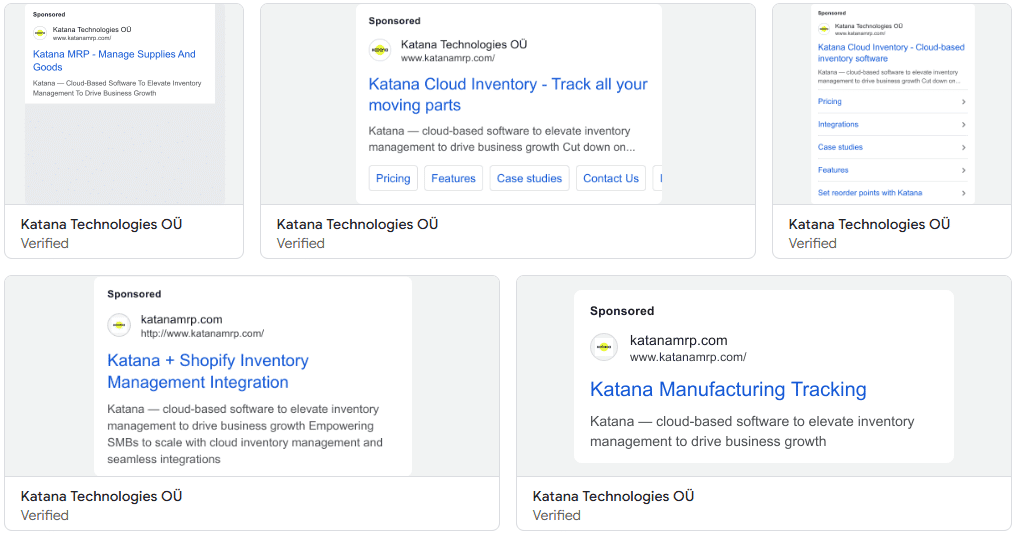The height and width of the screenshot is (535, 1014).
Task: Expand the Integrations row chevron
Action: point(963,124)
